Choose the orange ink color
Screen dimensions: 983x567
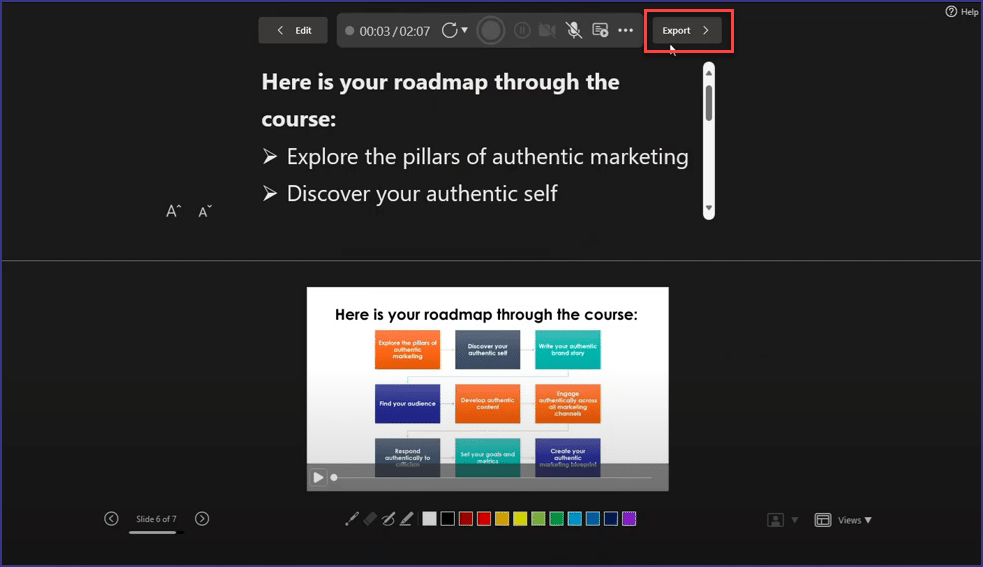[502, 519]
